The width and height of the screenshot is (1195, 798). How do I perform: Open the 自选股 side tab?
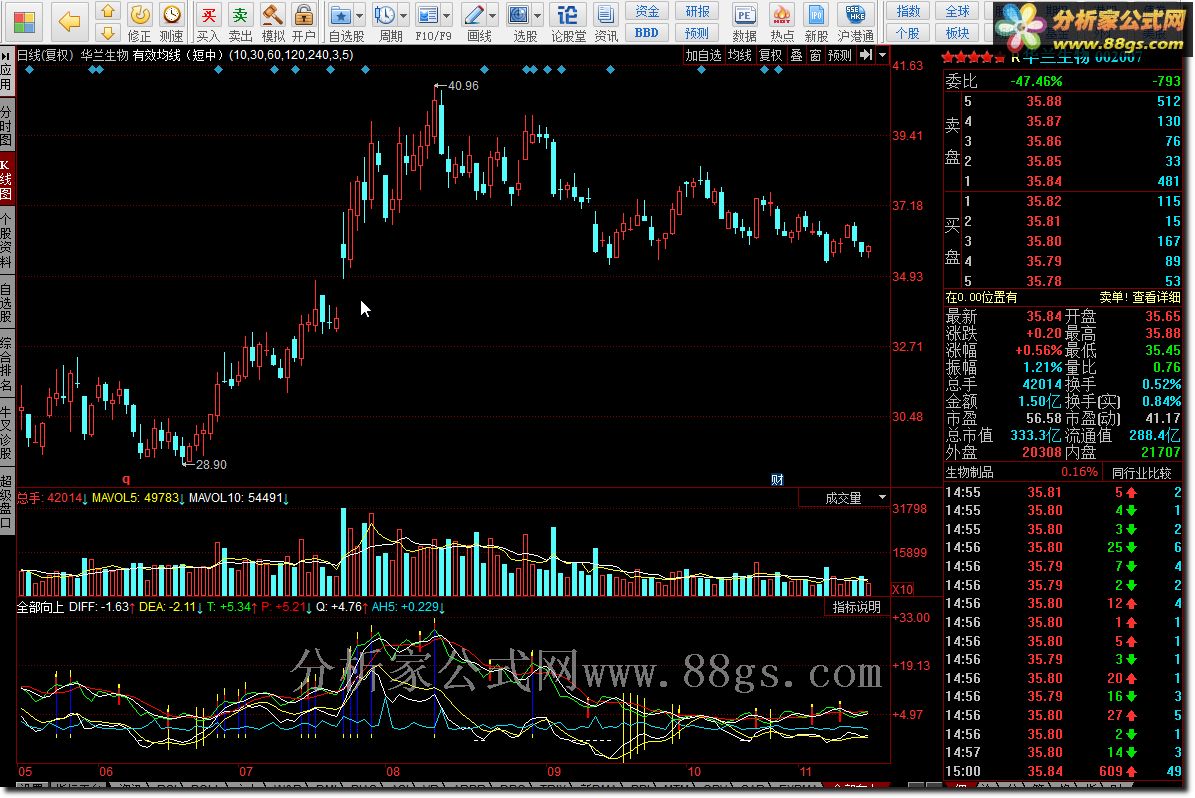click(x=6, y=303)
